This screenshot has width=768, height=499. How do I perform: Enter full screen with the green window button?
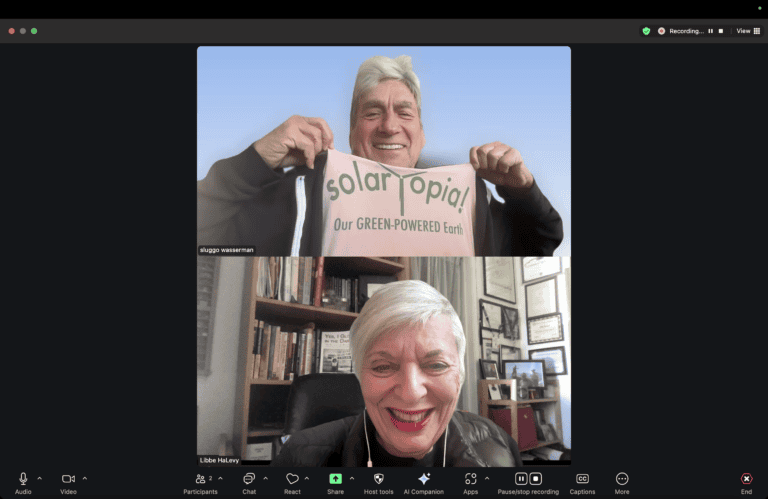pos(34,31)
